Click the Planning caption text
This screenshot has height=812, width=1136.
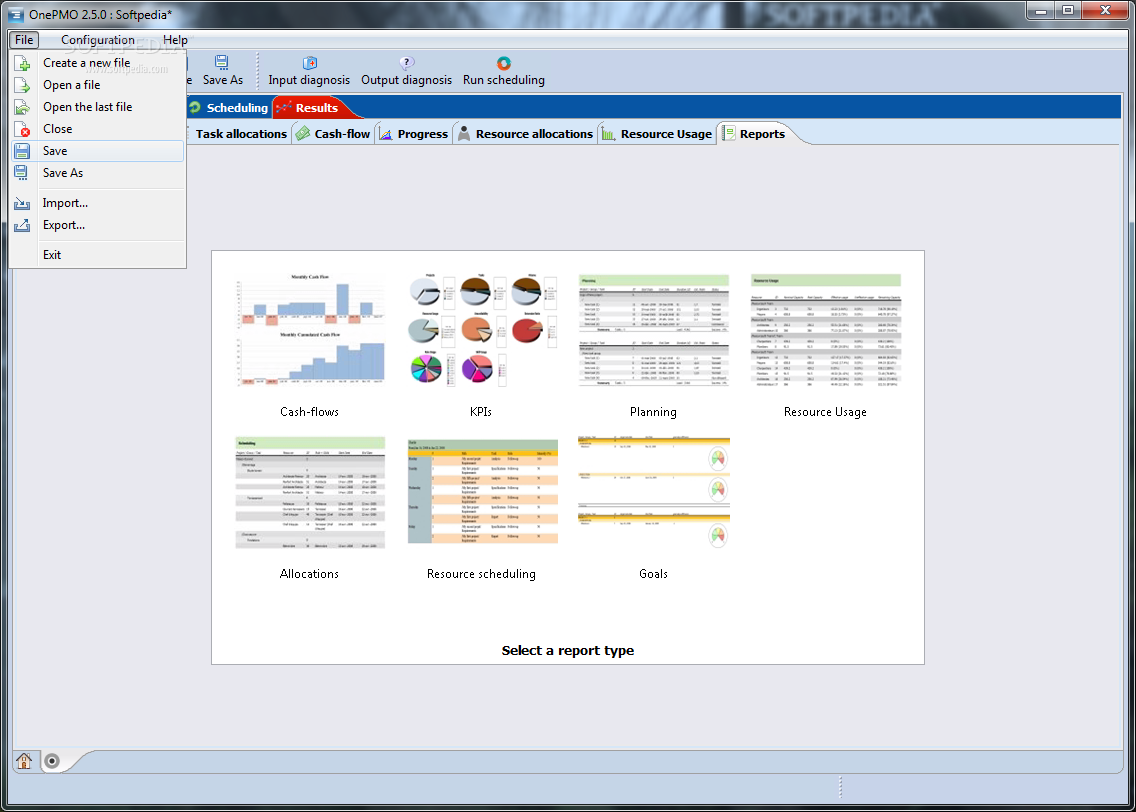click(x=653, y=411)
